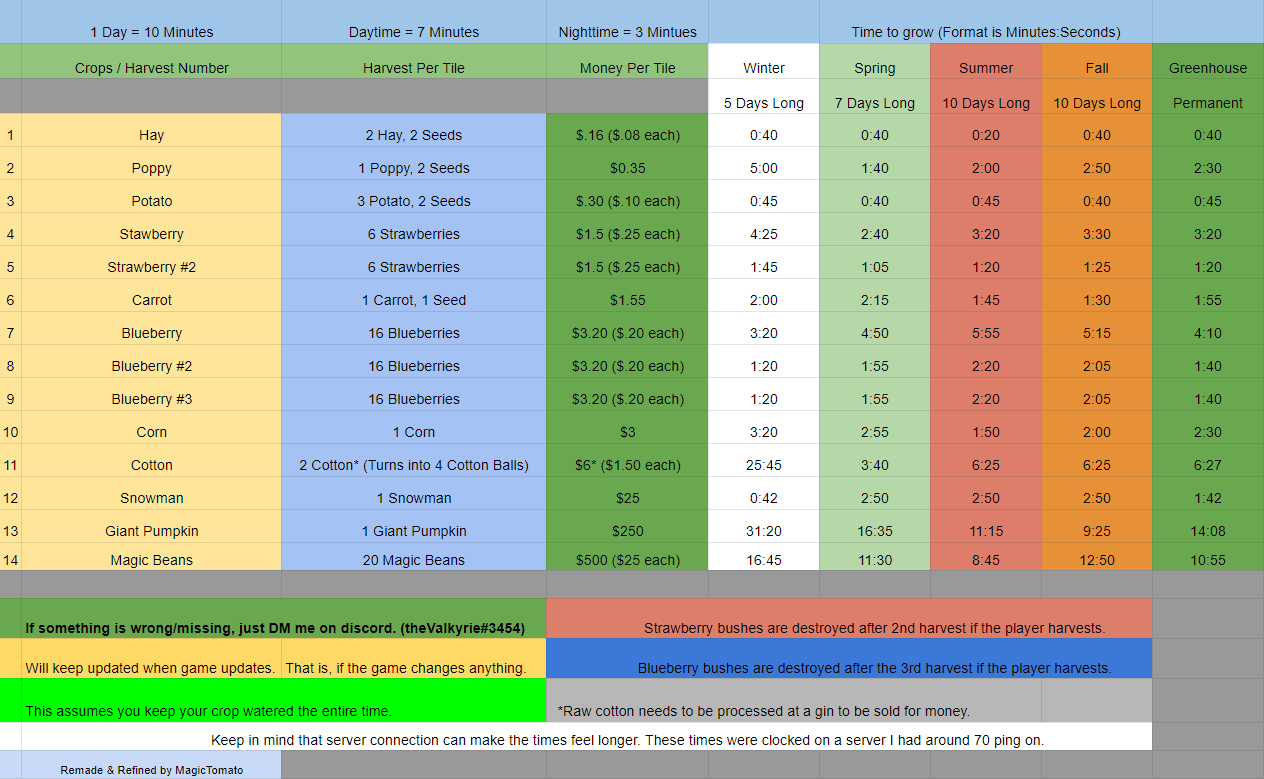This screenshot has width=1264, height=779.
Task: Select row number 7 in left margin
Action: coord(10,333)
